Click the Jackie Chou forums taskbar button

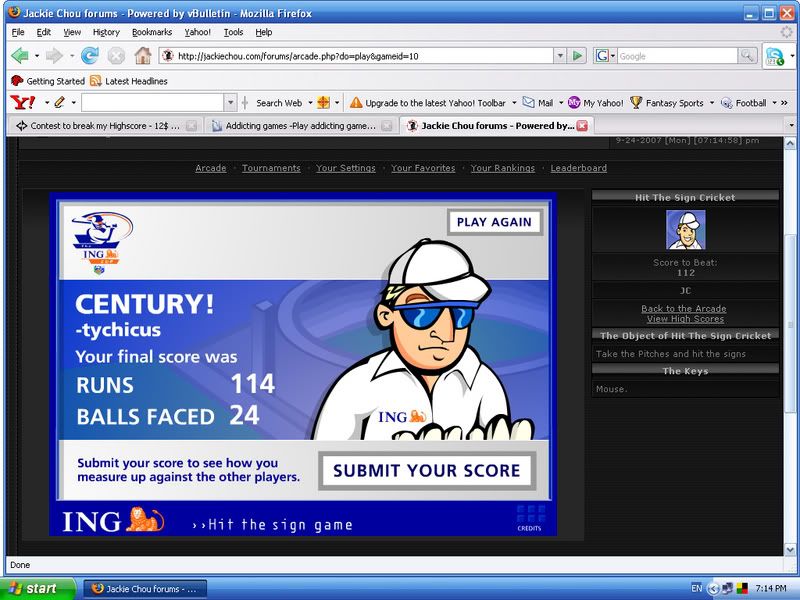point(145,589)
